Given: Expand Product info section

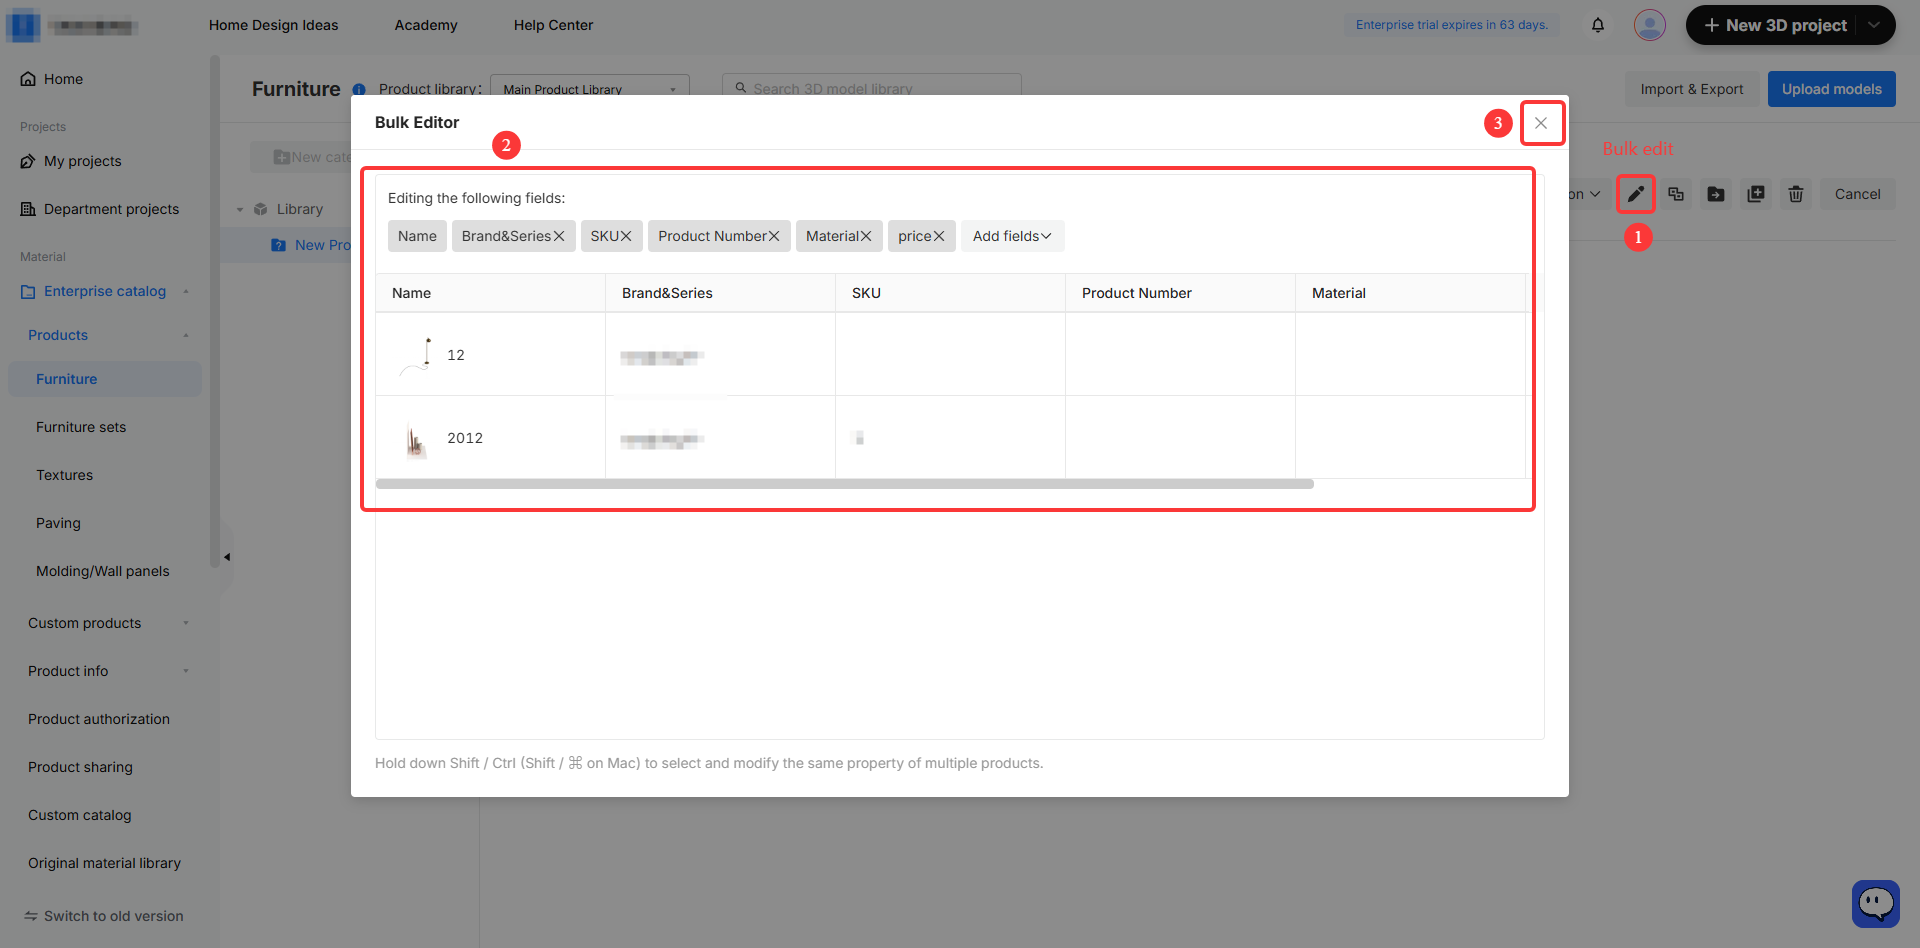Looking at the screenshot, I should coord(186,671).
